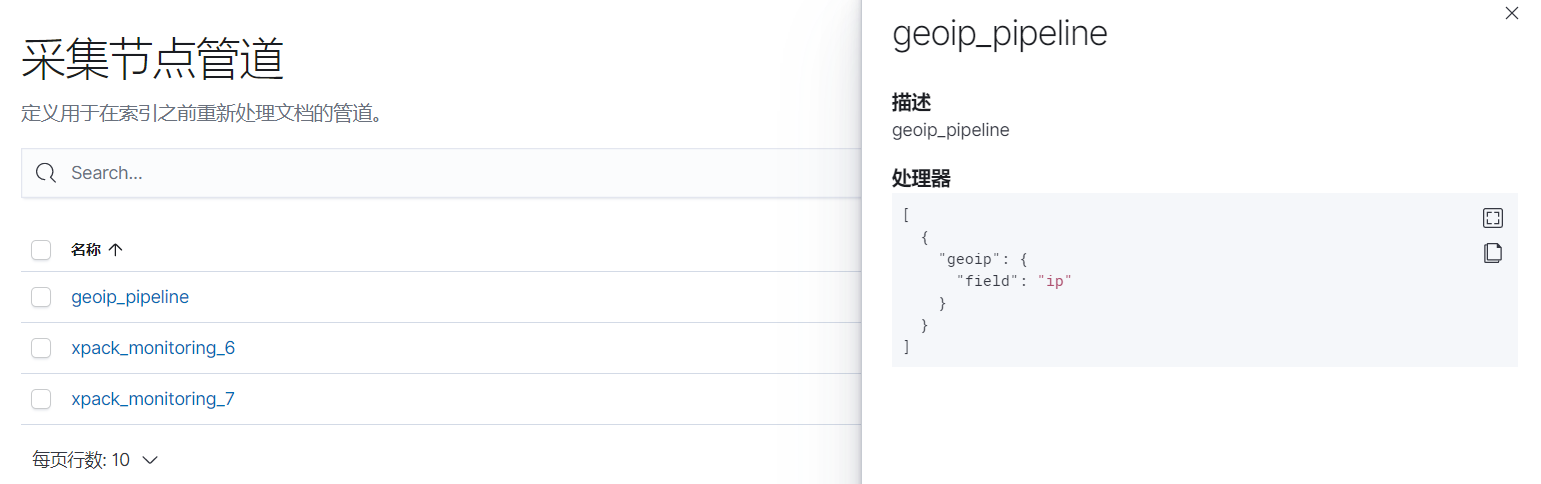
Task: Open the xpack_monitoring_7 pipeline link
Action: click(153, 399)
